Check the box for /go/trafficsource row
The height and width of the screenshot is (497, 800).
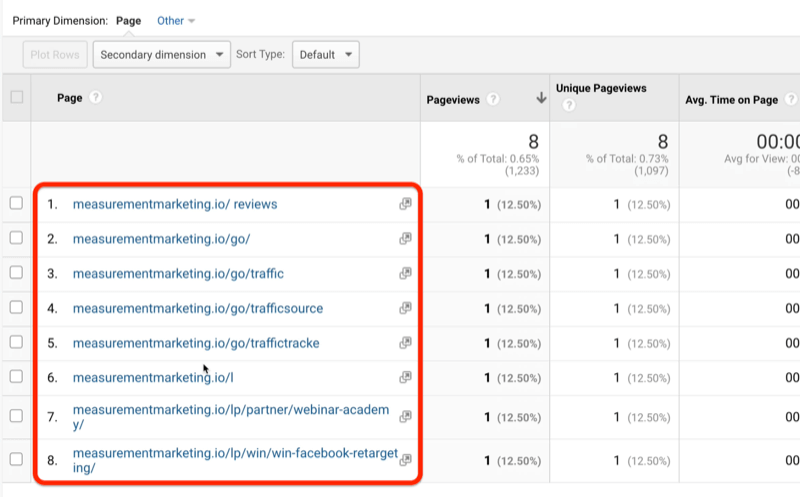(16, 307)
